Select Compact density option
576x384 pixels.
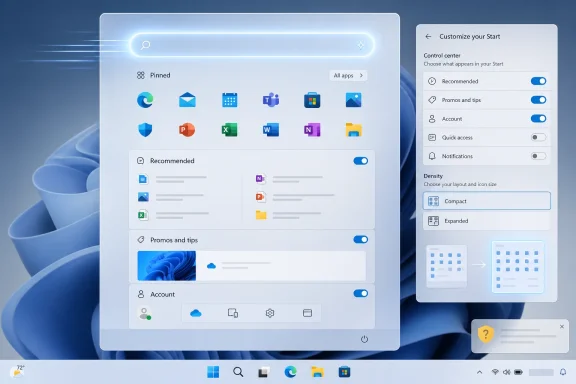[x=487, y=201]
